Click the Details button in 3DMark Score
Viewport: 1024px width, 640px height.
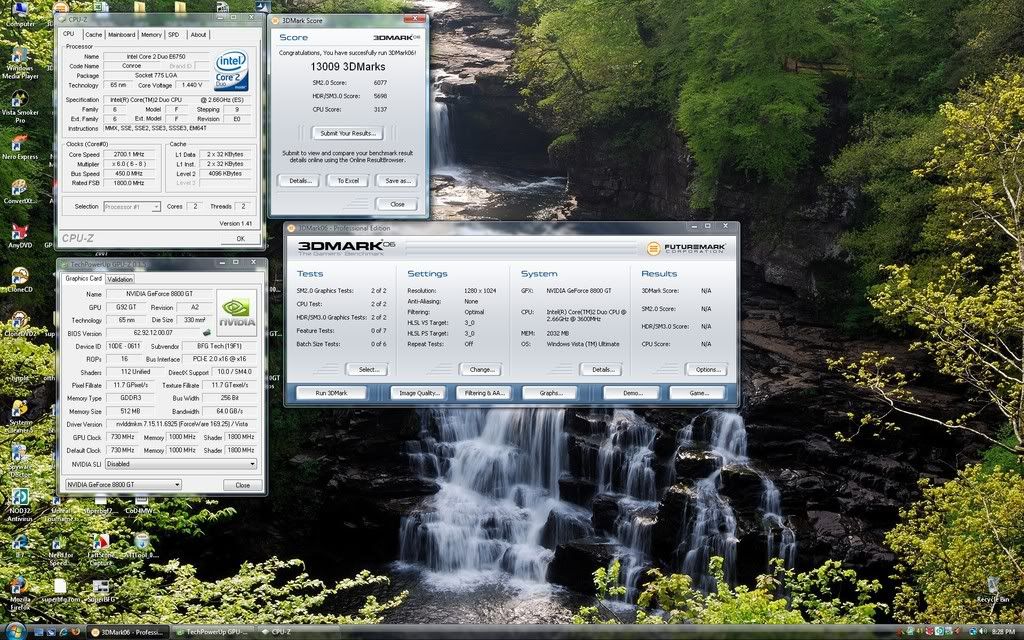[x=300, y=181]
